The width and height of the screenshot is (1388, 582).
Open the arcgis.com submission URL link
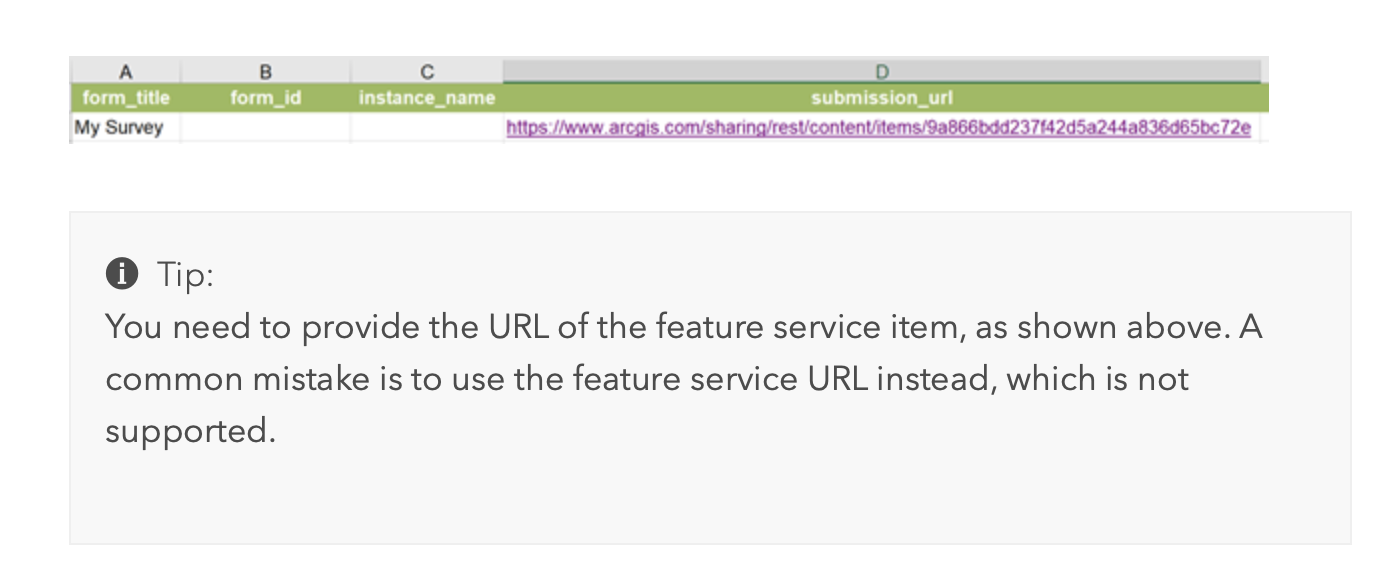point(878,128)
